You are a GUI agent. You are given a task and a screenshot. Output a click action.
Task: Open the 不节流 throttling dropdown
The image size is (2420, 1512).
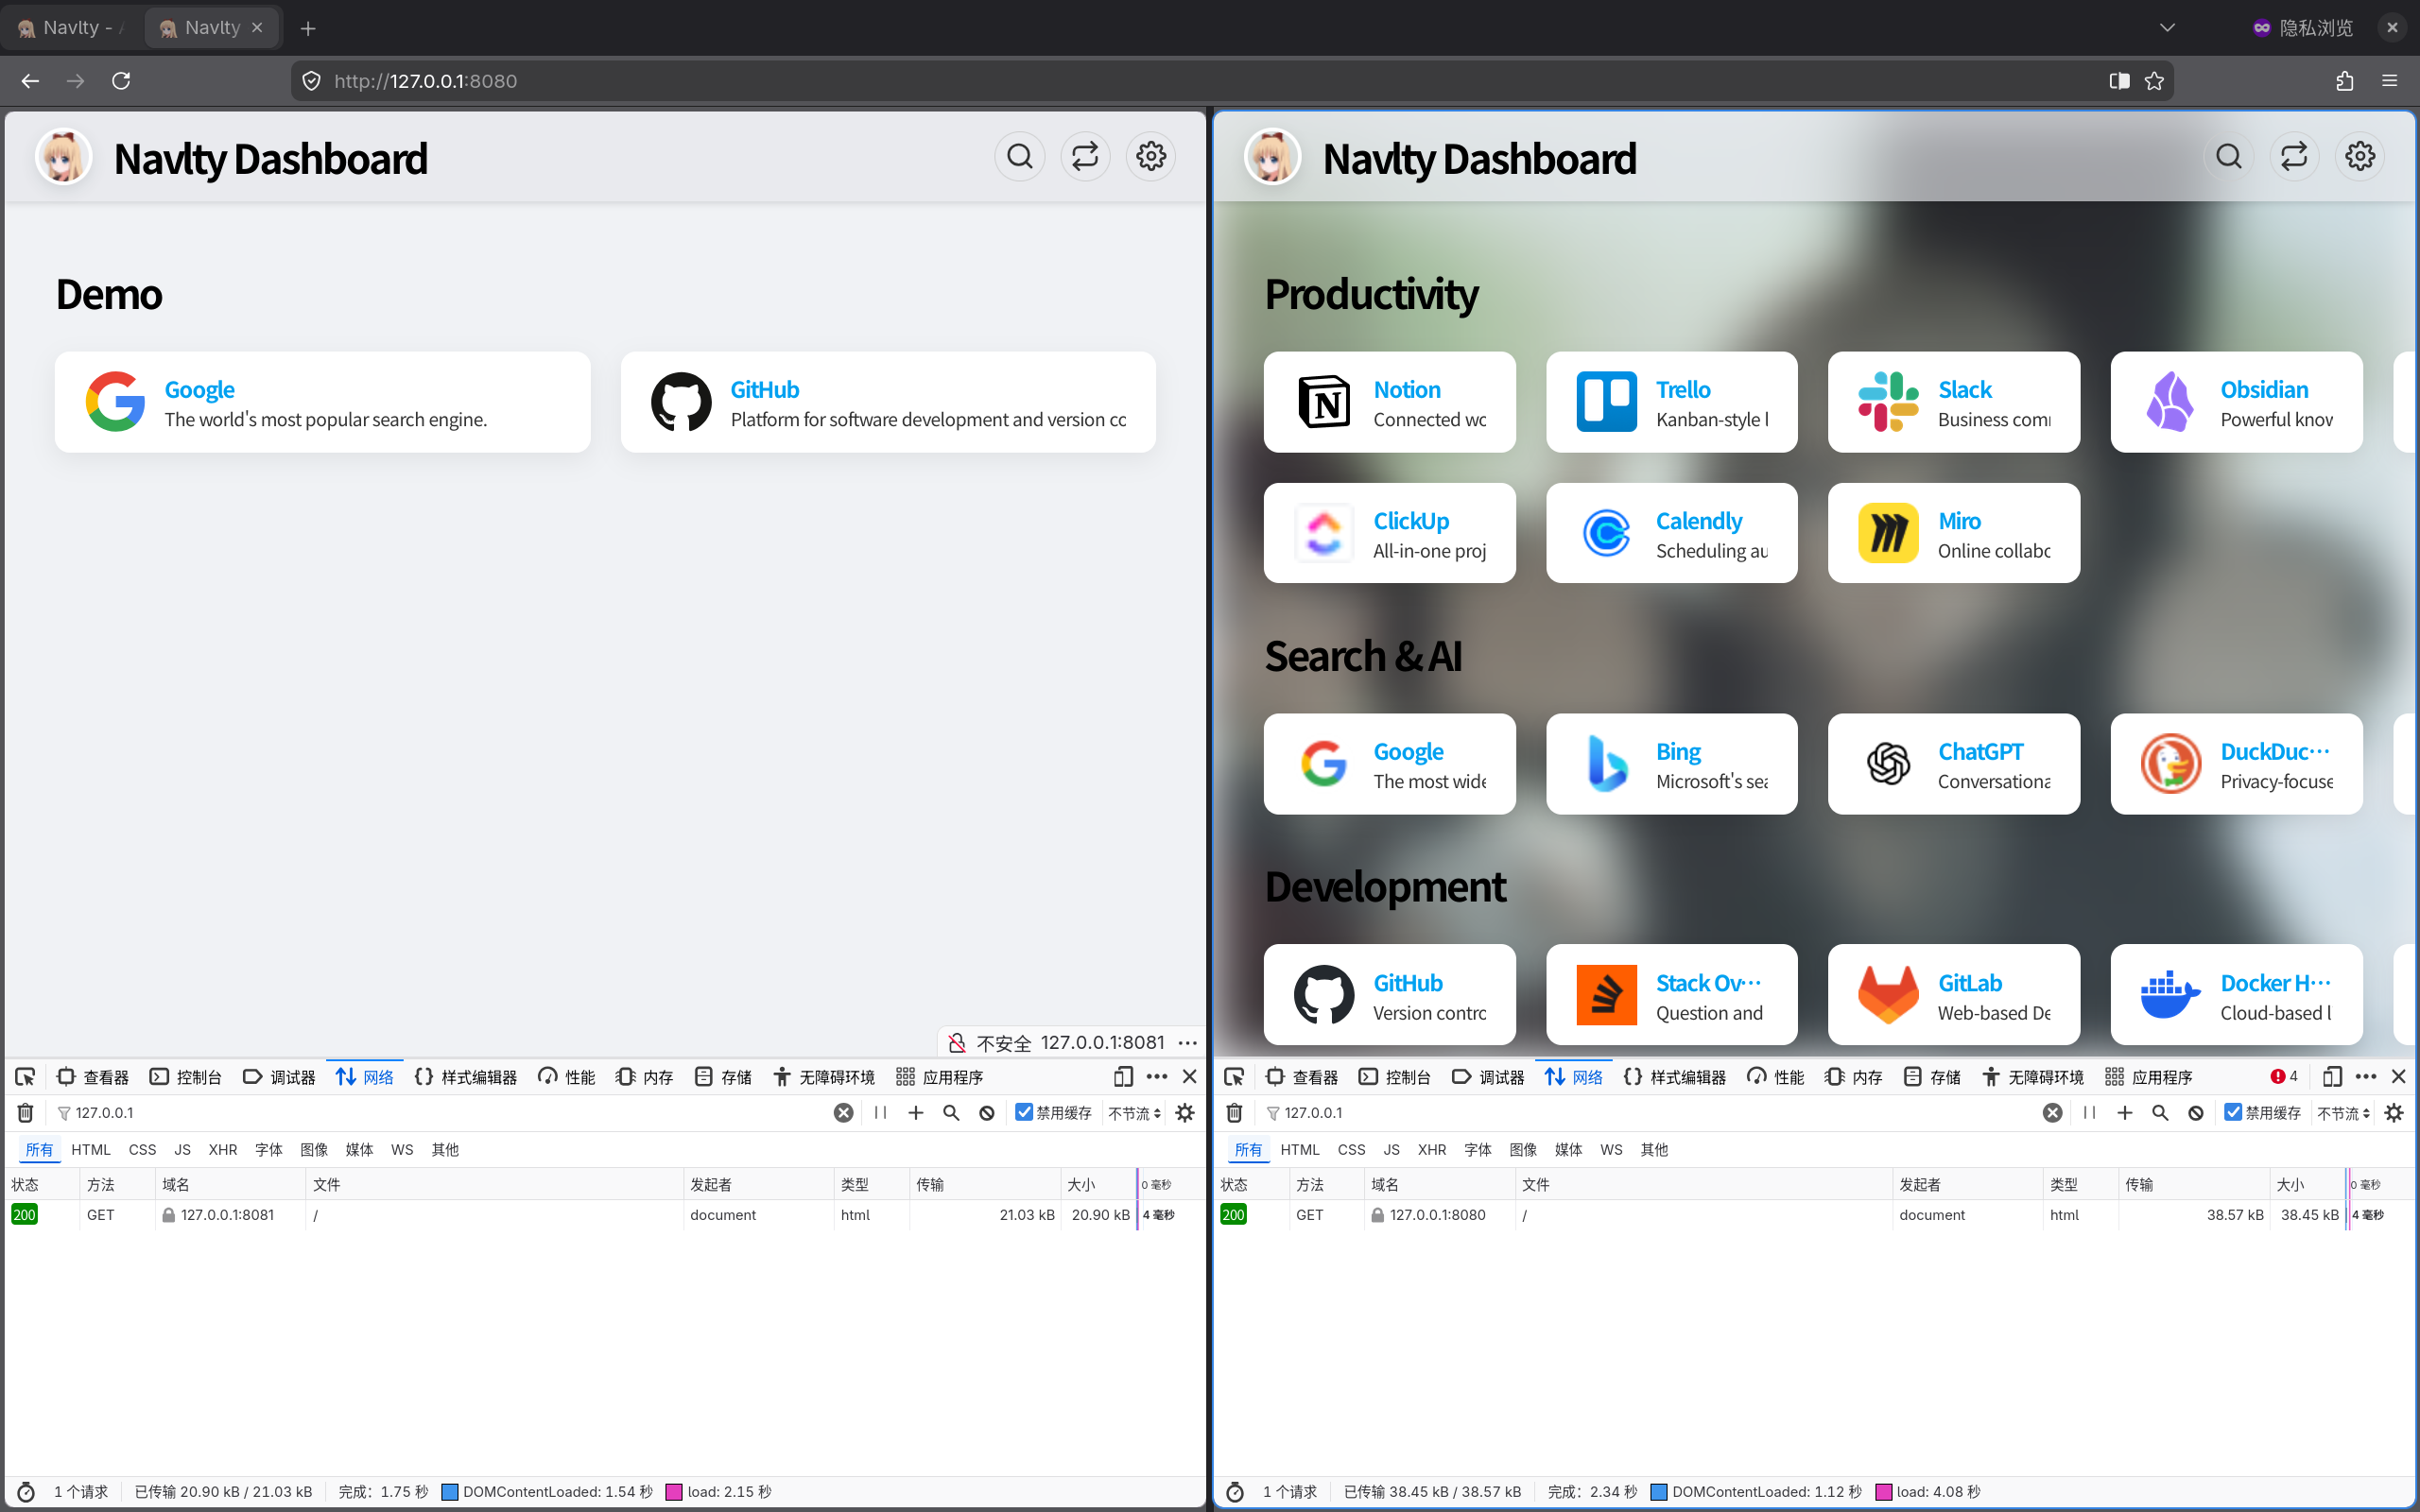1133,1112
